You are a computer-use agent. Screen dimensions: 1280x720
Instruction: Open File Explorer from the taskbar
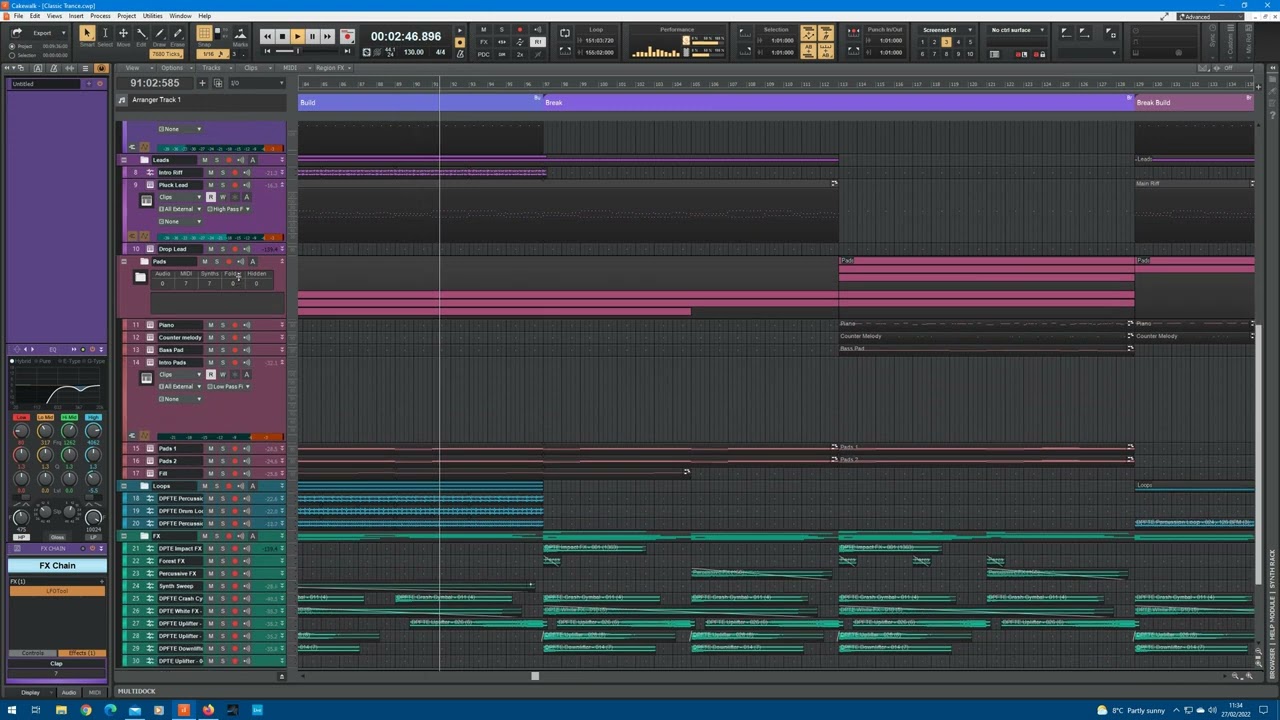[x=61, y=711]
